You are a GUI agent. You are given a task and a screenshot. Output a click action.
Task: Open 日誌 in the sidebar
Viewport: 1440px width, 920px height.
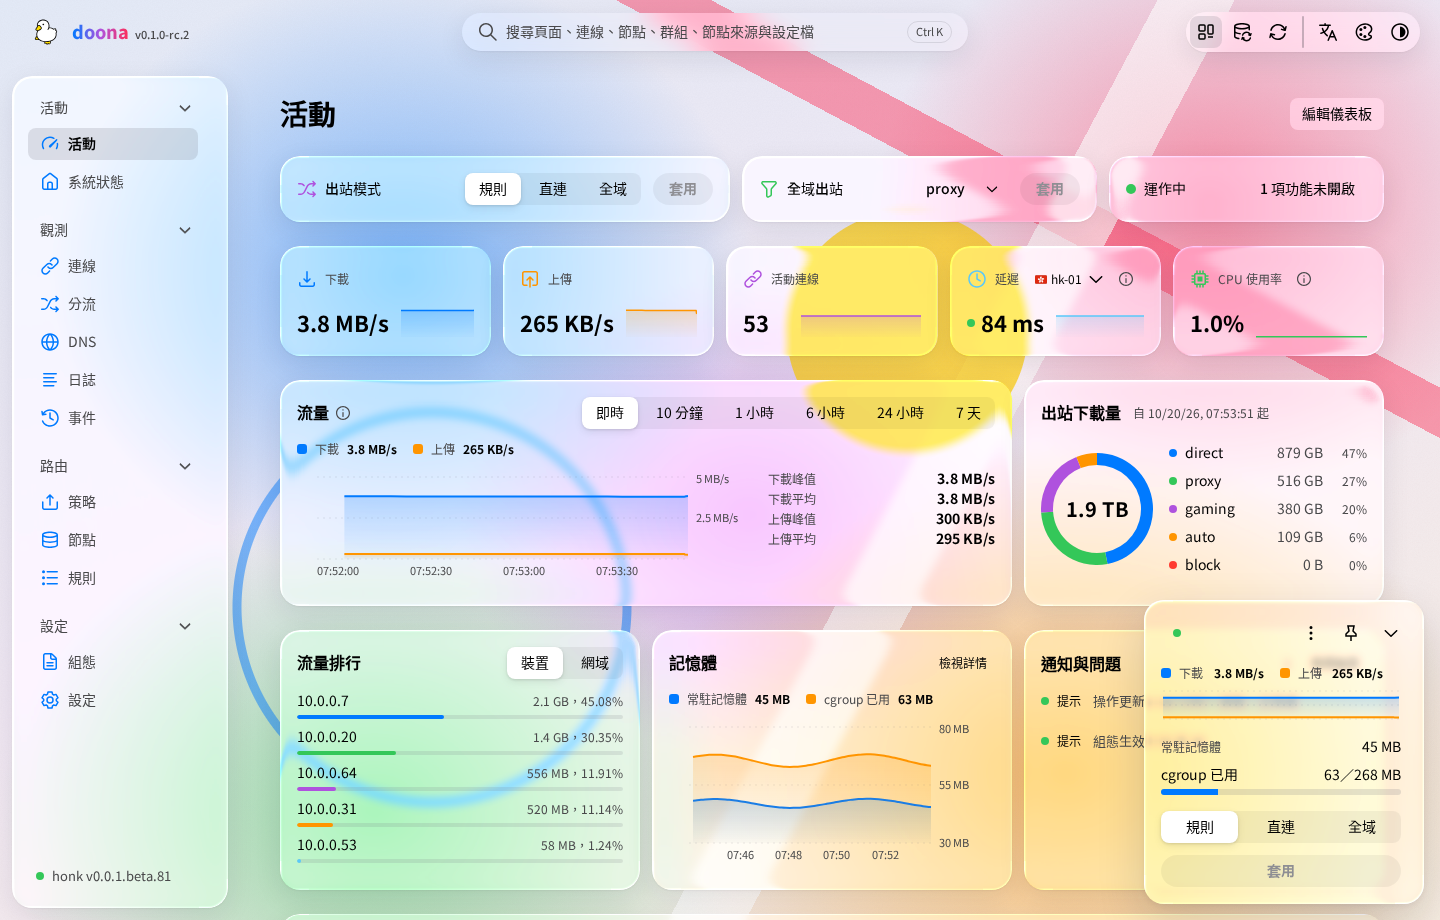(x=113, y=380)
